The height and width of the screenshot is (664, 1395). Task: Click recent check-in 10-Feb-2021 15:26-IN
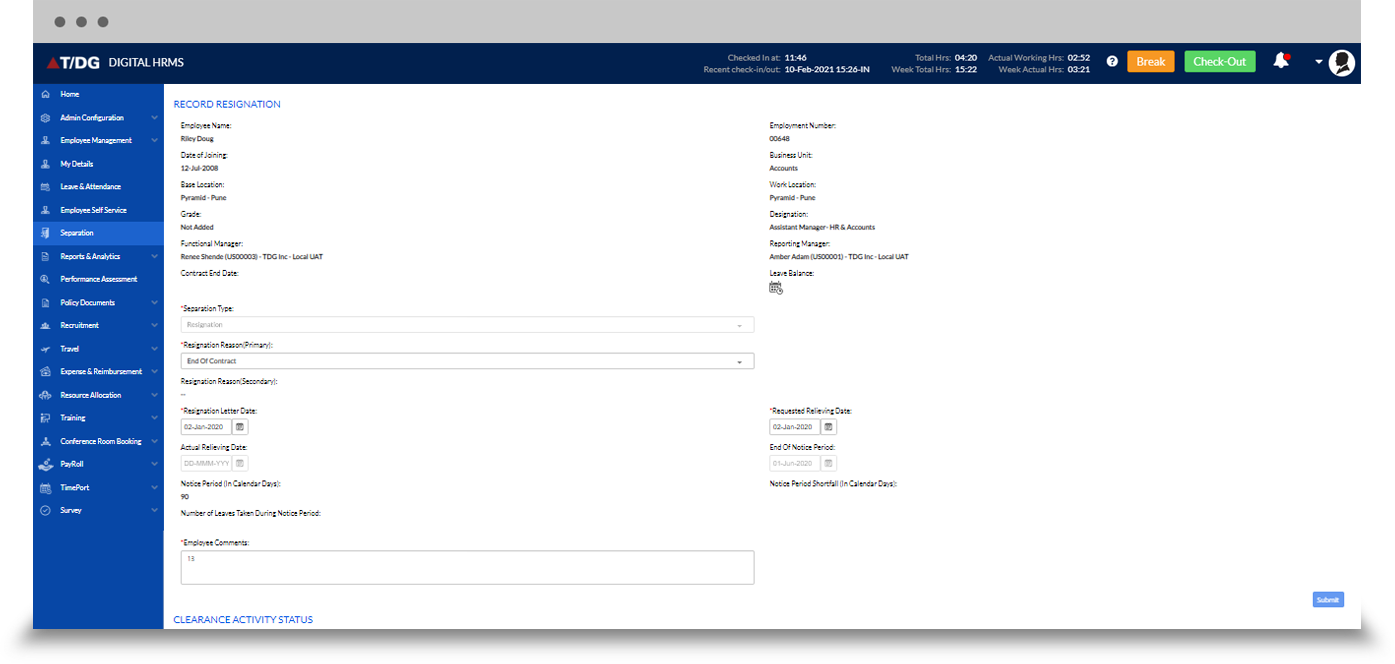point(827,70)
